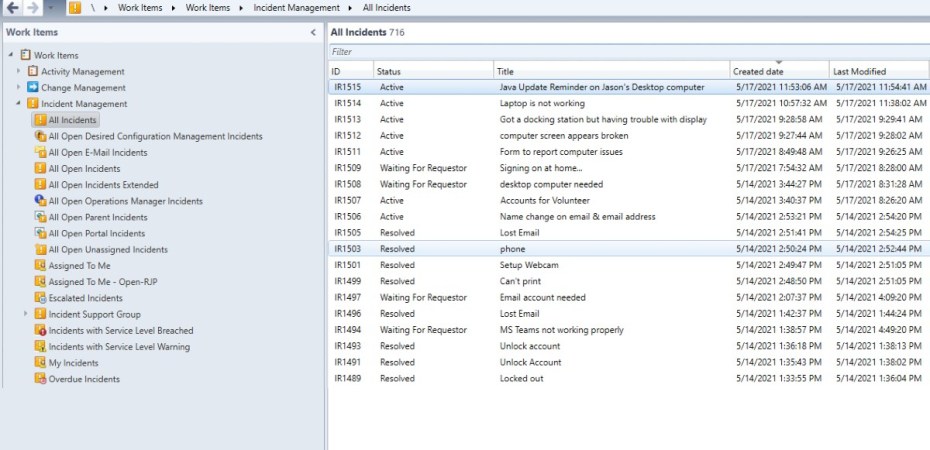Sort by the Title column header
This screenshot has height=450, width=930.
point(612,71)
